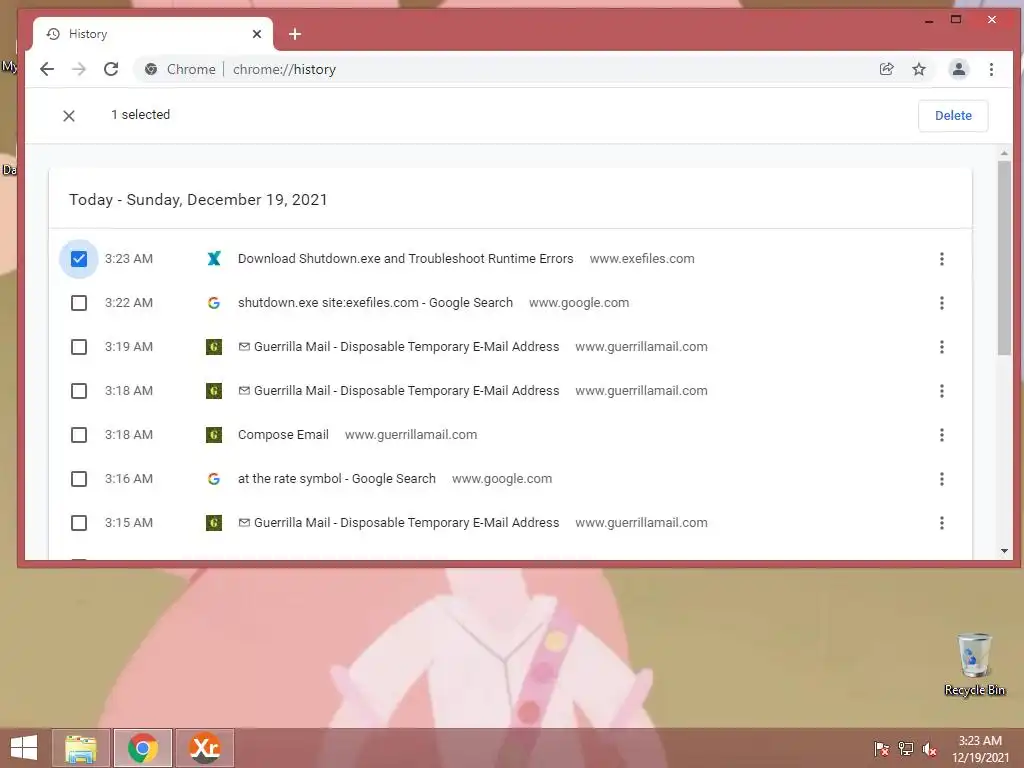
Task: Delete the selected history entry
Action: point(953,116)
